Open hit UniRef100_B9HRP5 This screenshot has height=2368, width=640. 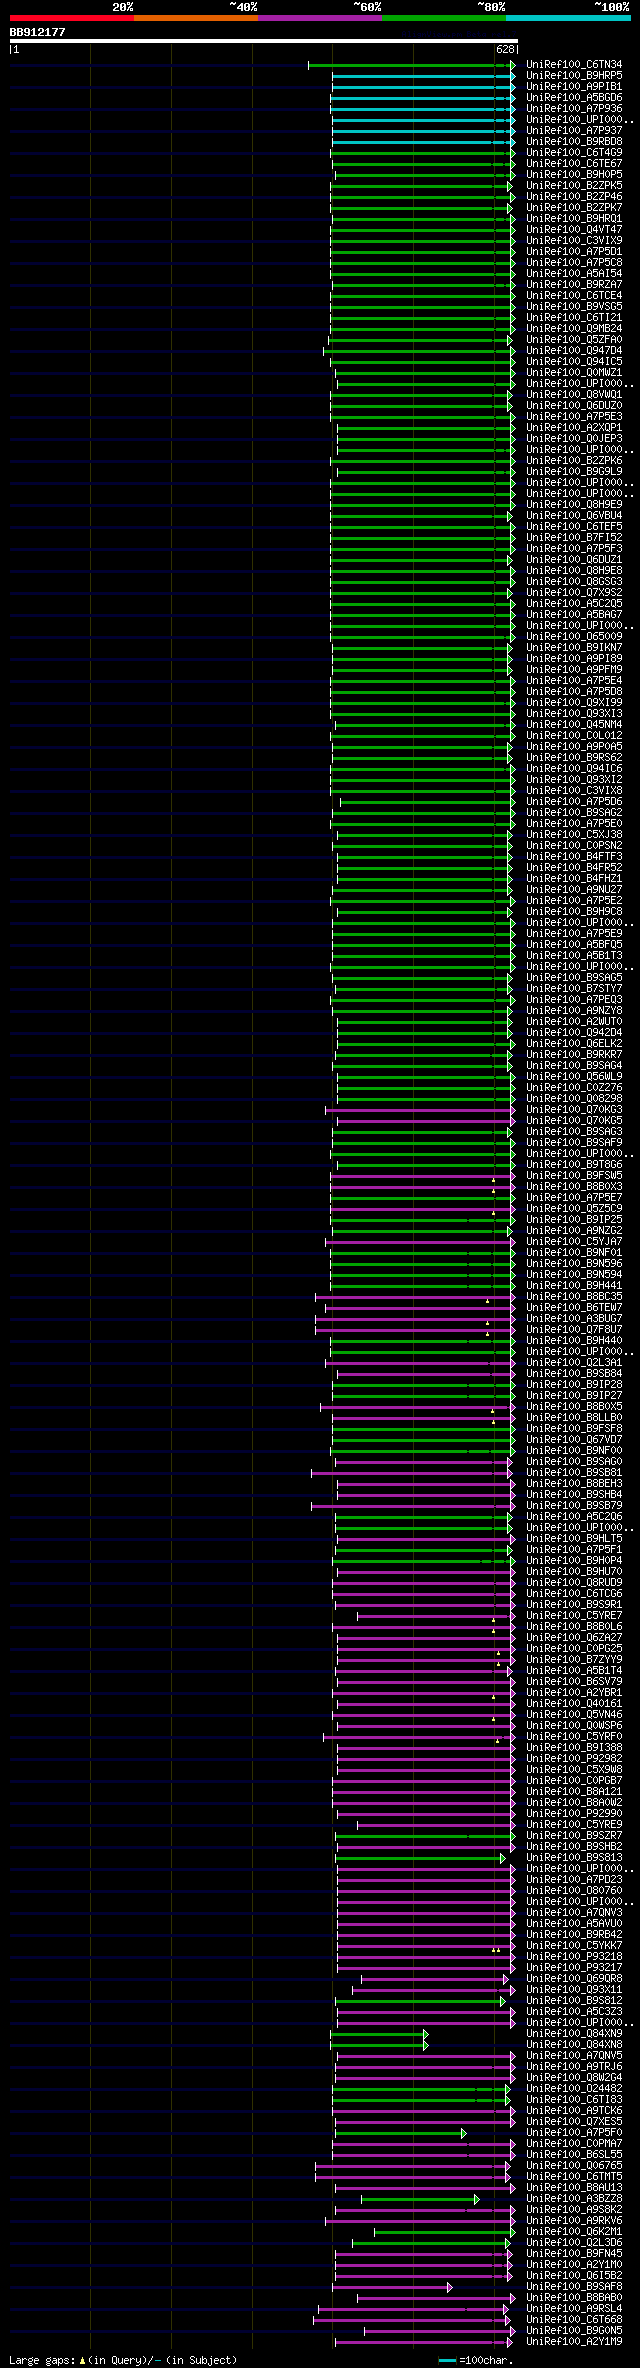coord(574,76)
